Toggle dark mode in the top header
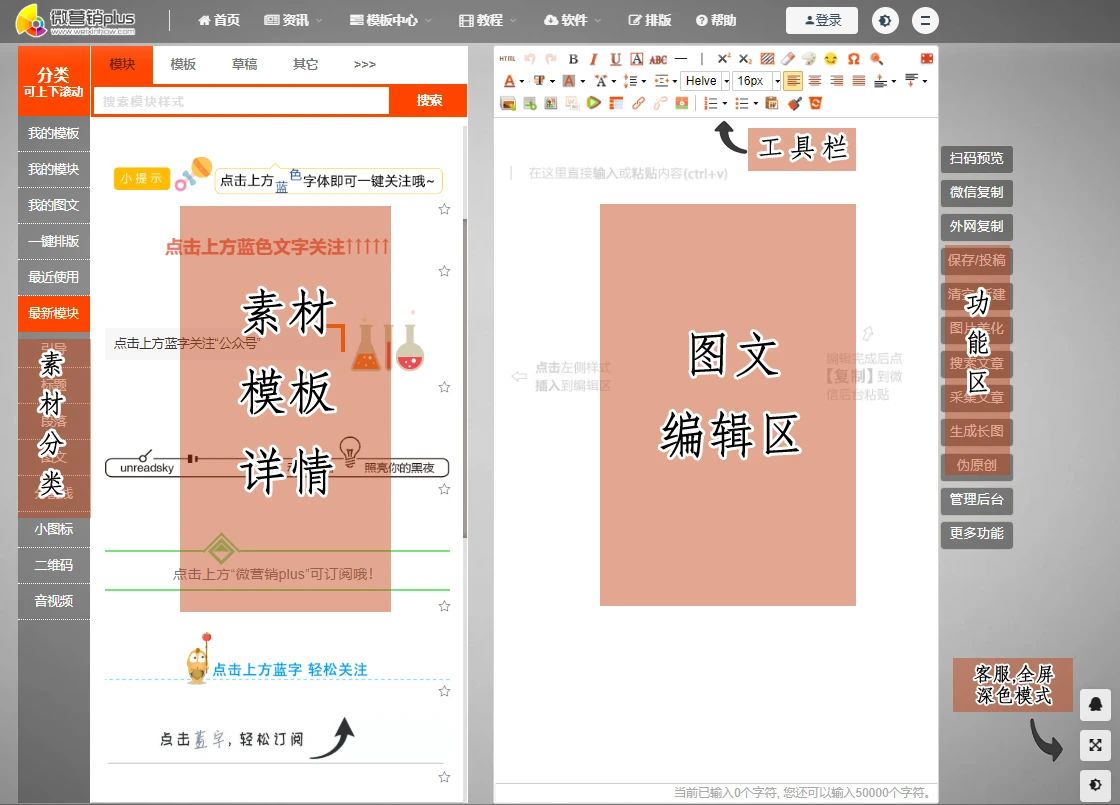1120x805 pixels. click(x=885, y=21)
